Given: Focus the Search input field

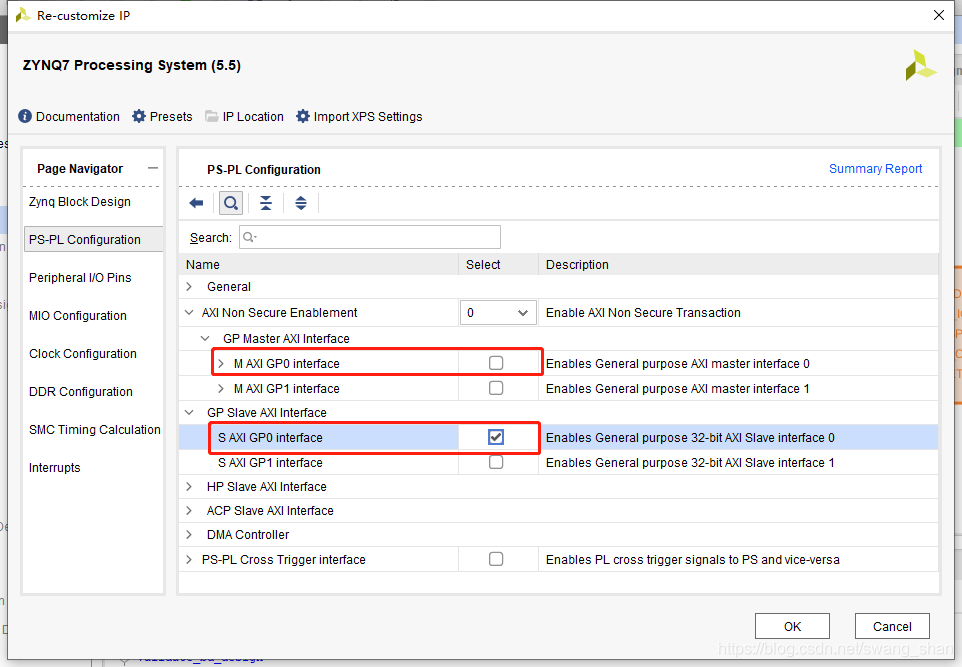Looking at the screenshot, I should pyautogui.click(x=370, y=237).
